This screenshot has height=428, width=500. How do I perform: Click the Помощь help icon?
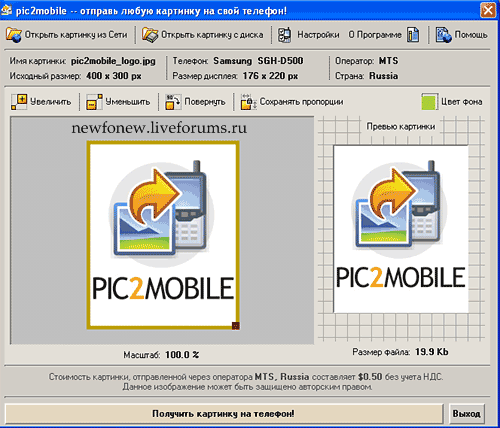pos(444,35)
